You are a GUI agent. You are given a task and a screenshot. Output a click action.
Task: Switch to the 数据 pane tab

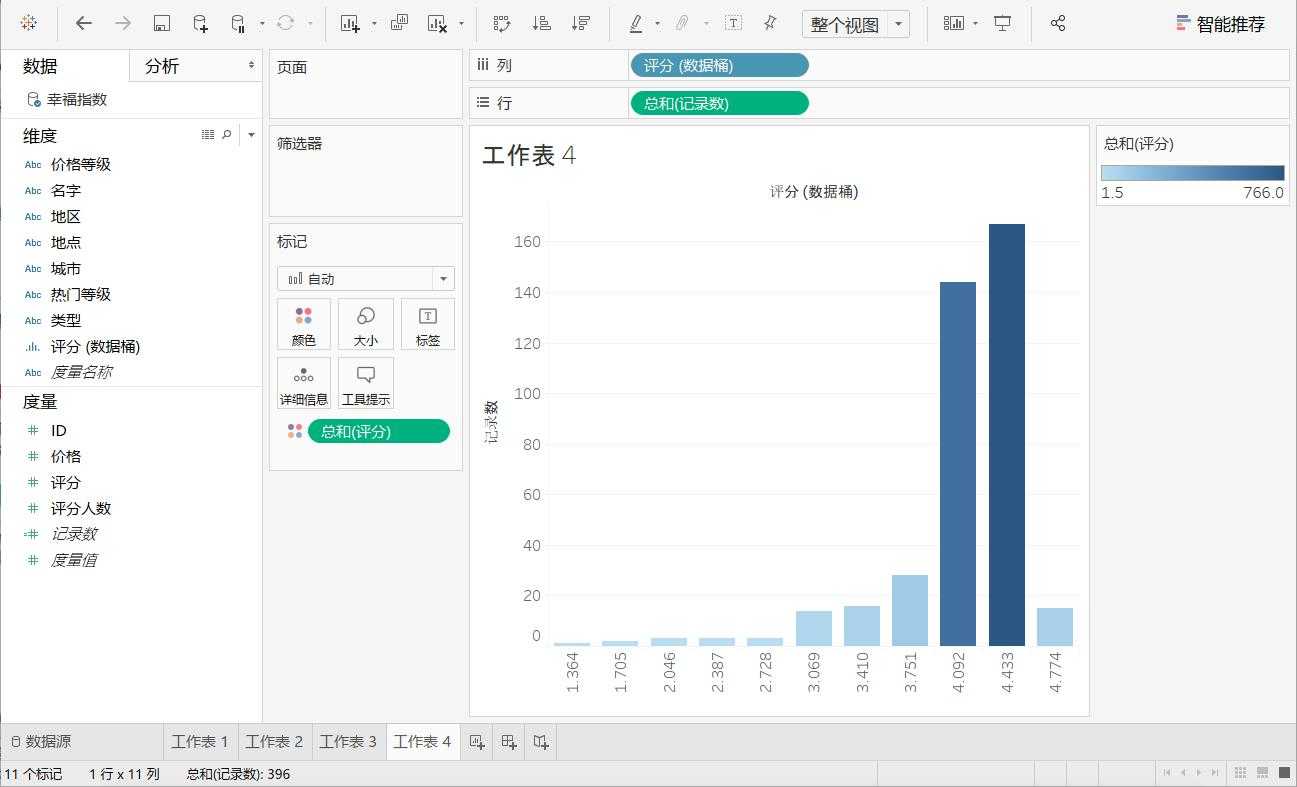[40, 66]
